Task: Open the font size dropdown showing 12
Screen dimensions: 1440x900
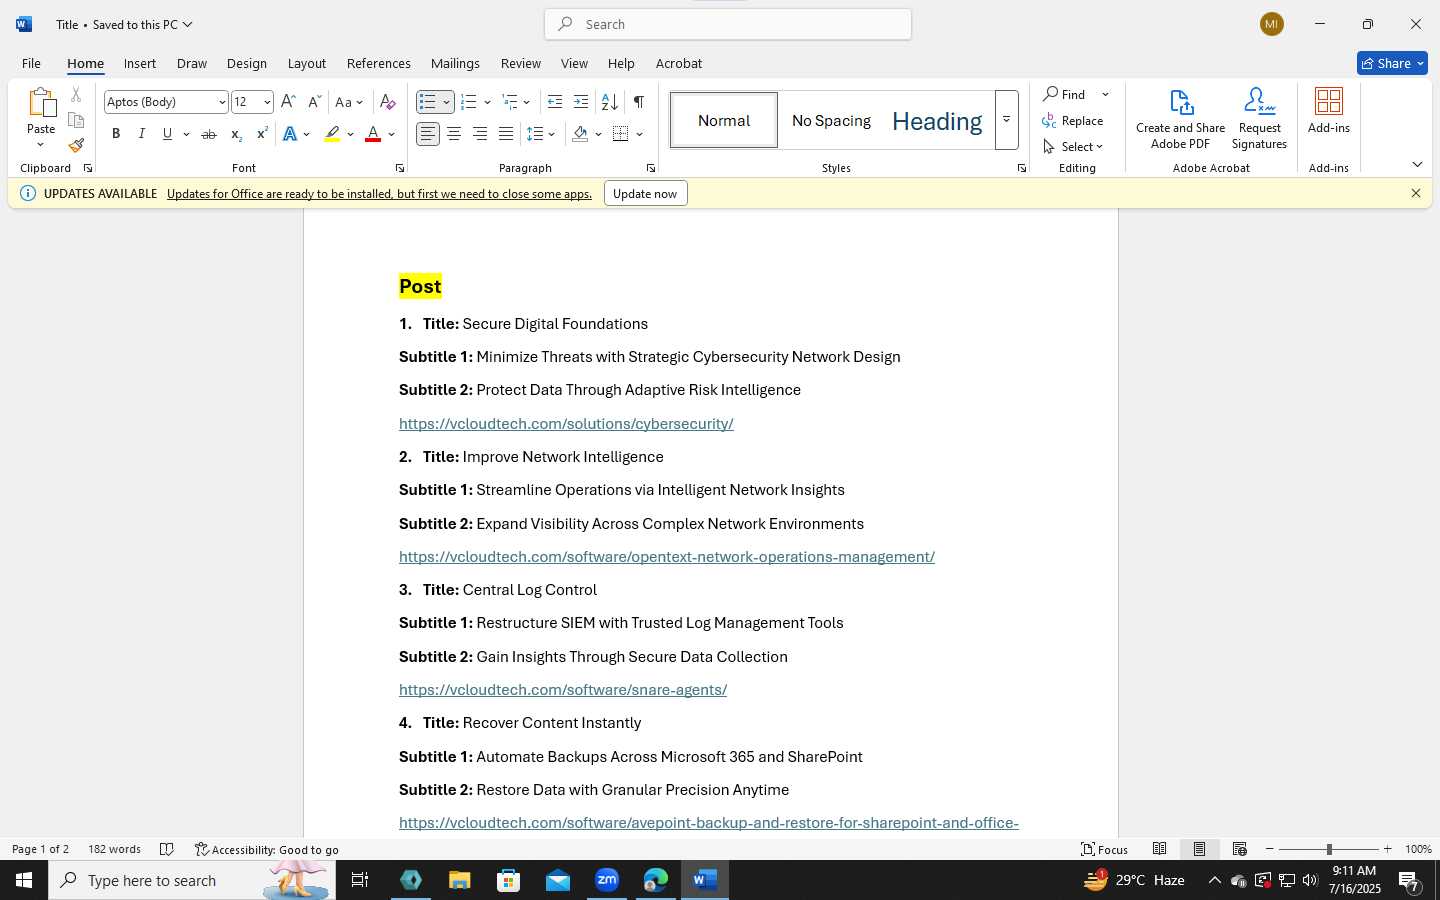Action: 267,102
